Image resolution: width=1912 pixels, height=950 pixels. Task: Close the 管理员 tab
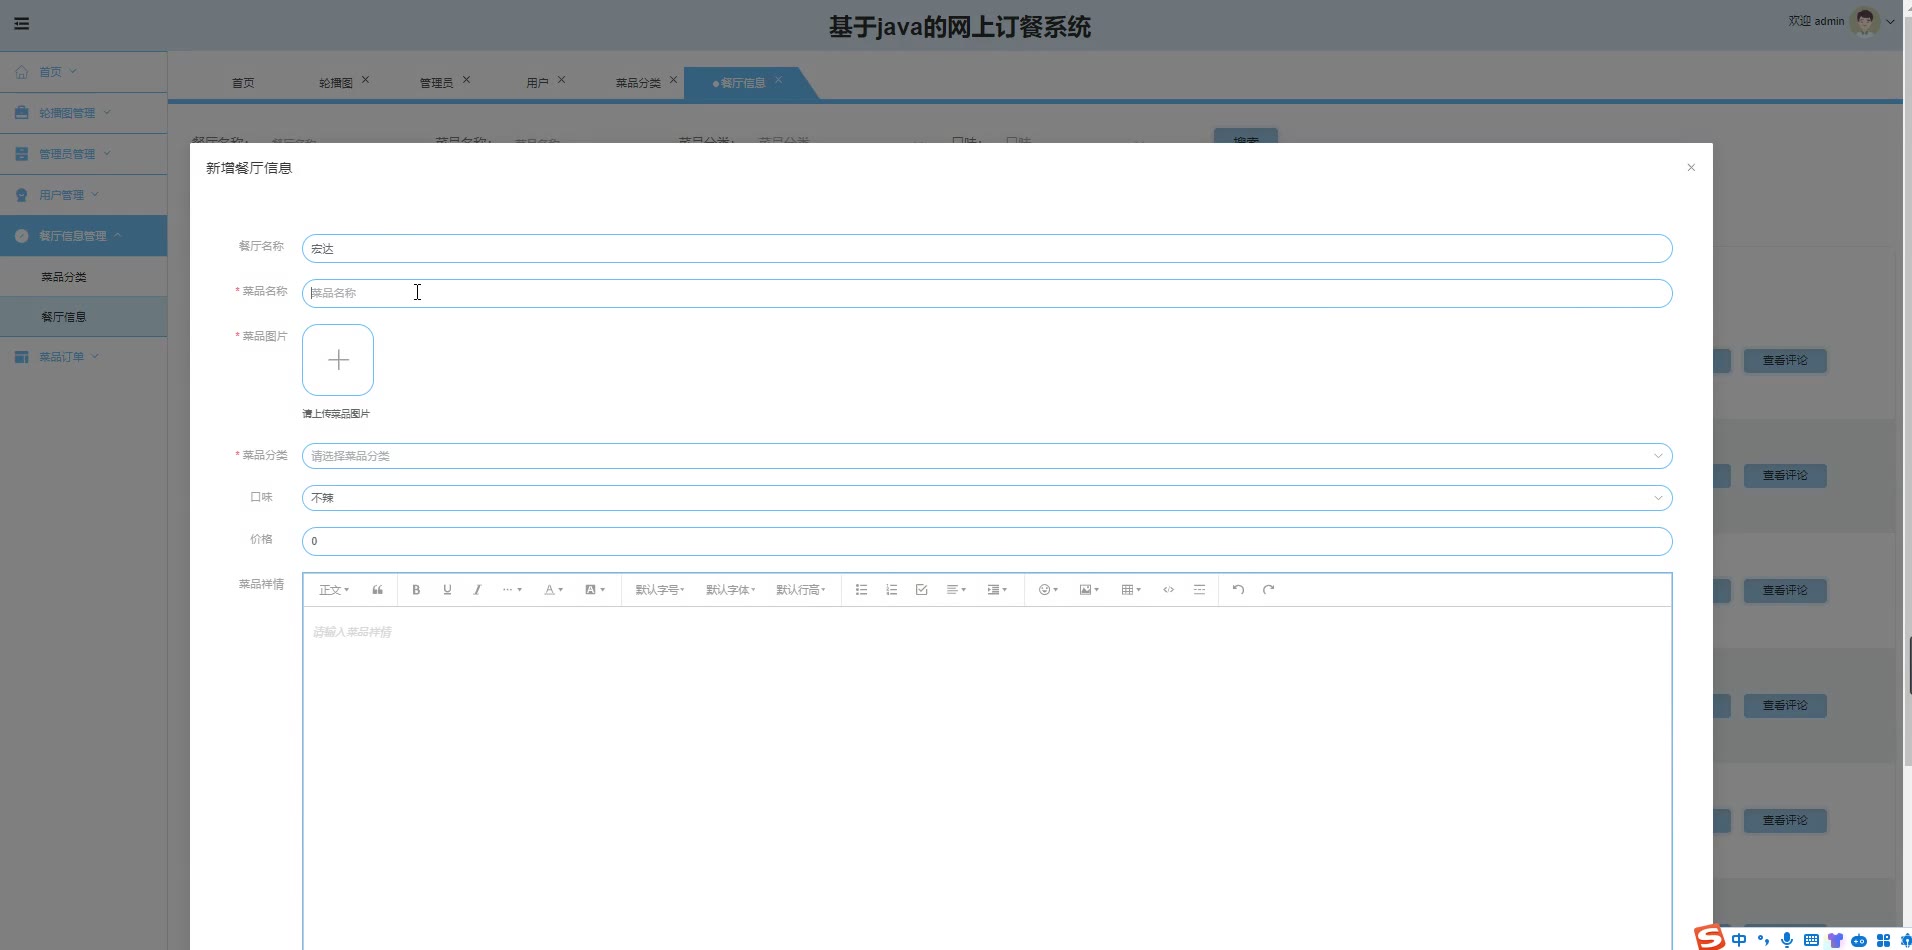click(466, 80)
